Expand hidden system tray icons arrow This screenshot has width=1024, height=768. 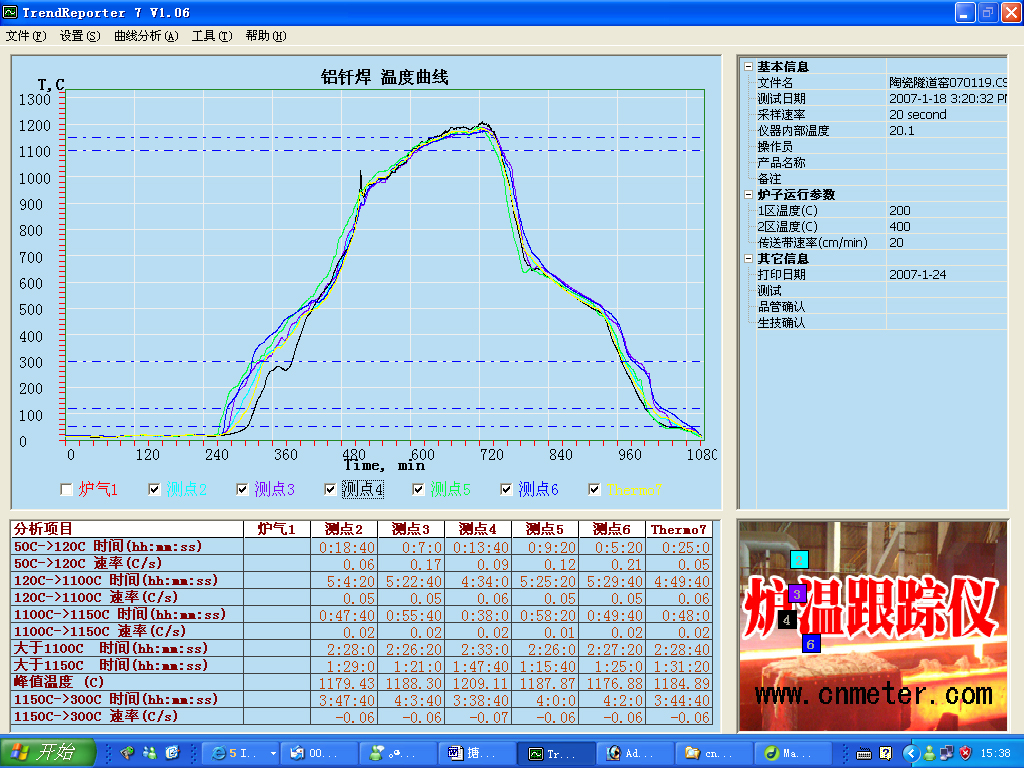[910, 753]
